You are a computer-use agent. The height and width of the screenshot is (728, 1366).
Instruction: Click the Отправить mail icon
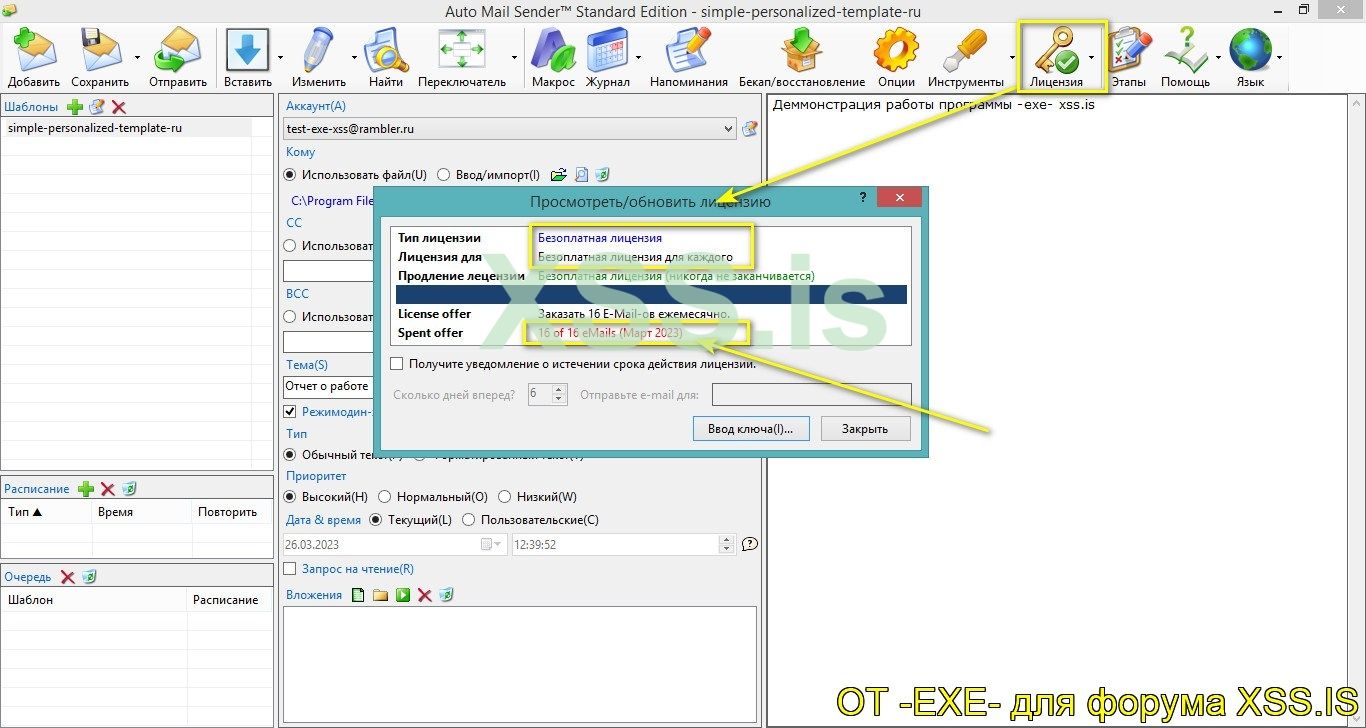click(178, 50)
